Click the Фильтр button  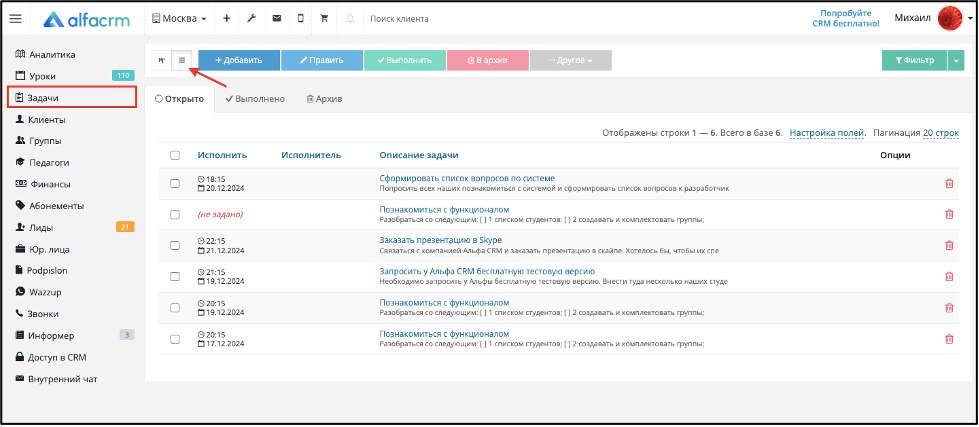click(915, 61)
